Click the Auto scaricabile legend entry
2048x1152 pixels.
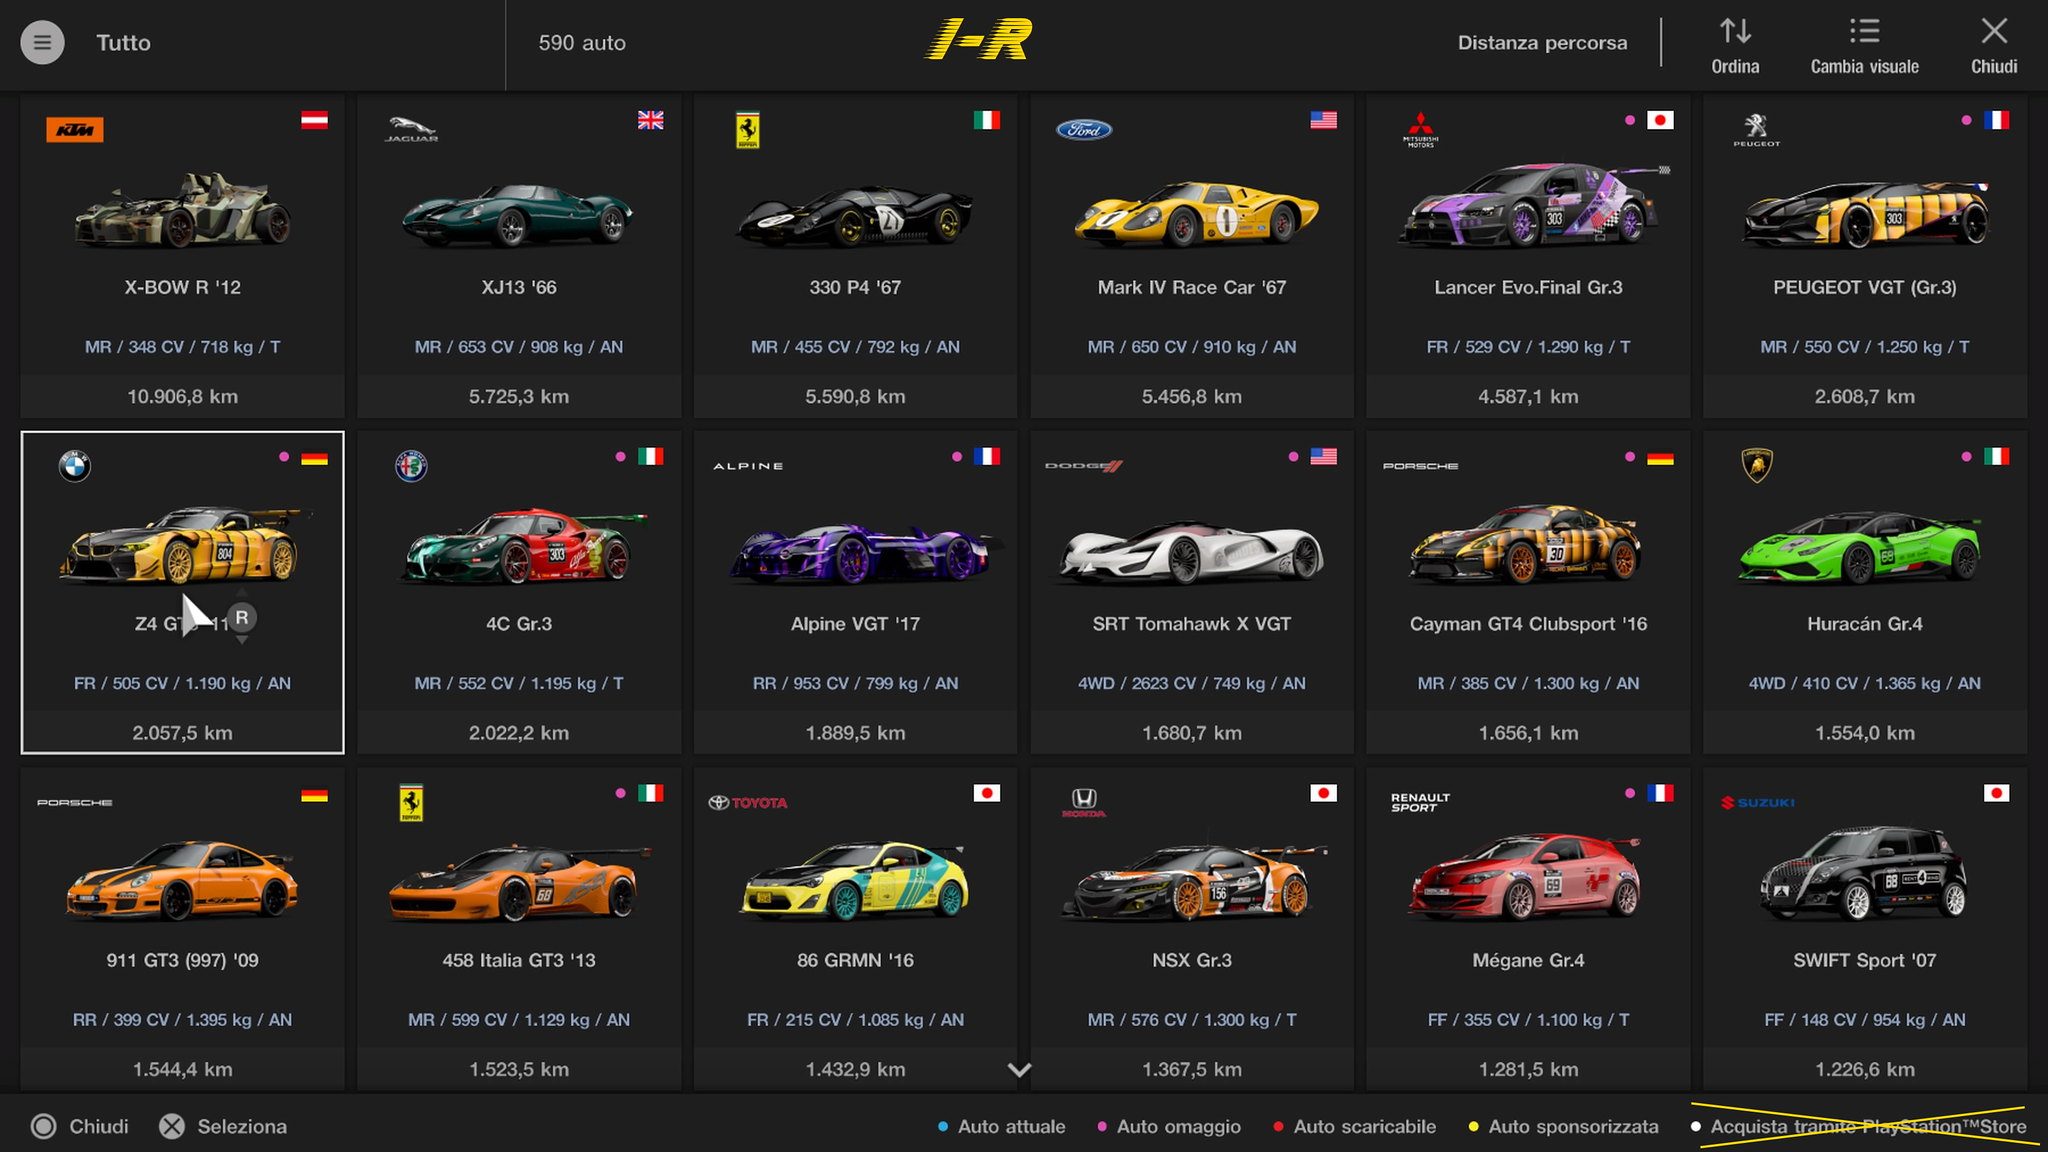(x=1355, y=1127)
